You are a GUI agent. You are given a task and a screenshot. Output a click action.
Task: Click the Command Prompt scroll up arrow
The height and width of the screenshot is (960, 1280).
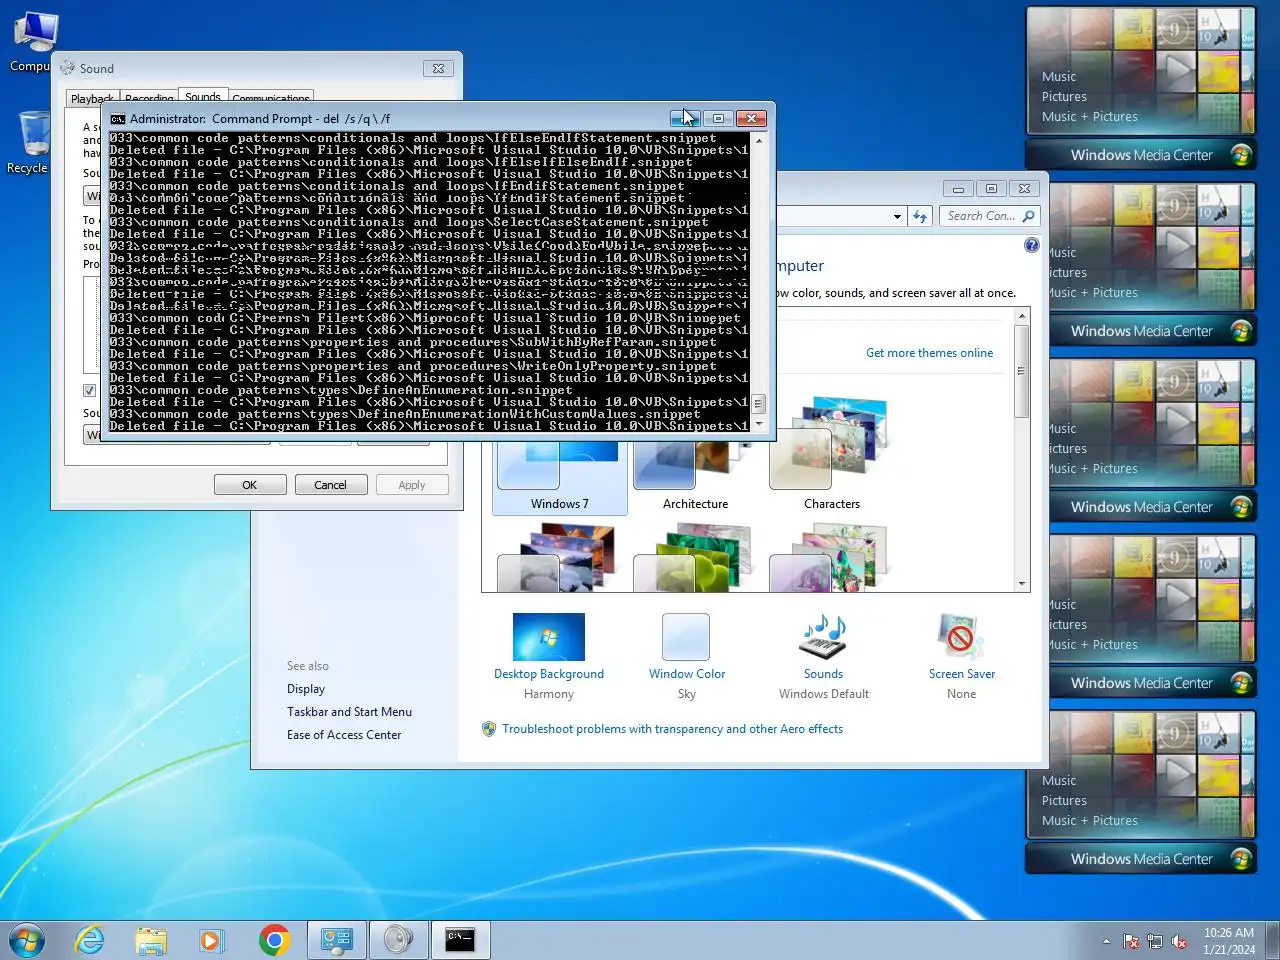click(759, 141)
